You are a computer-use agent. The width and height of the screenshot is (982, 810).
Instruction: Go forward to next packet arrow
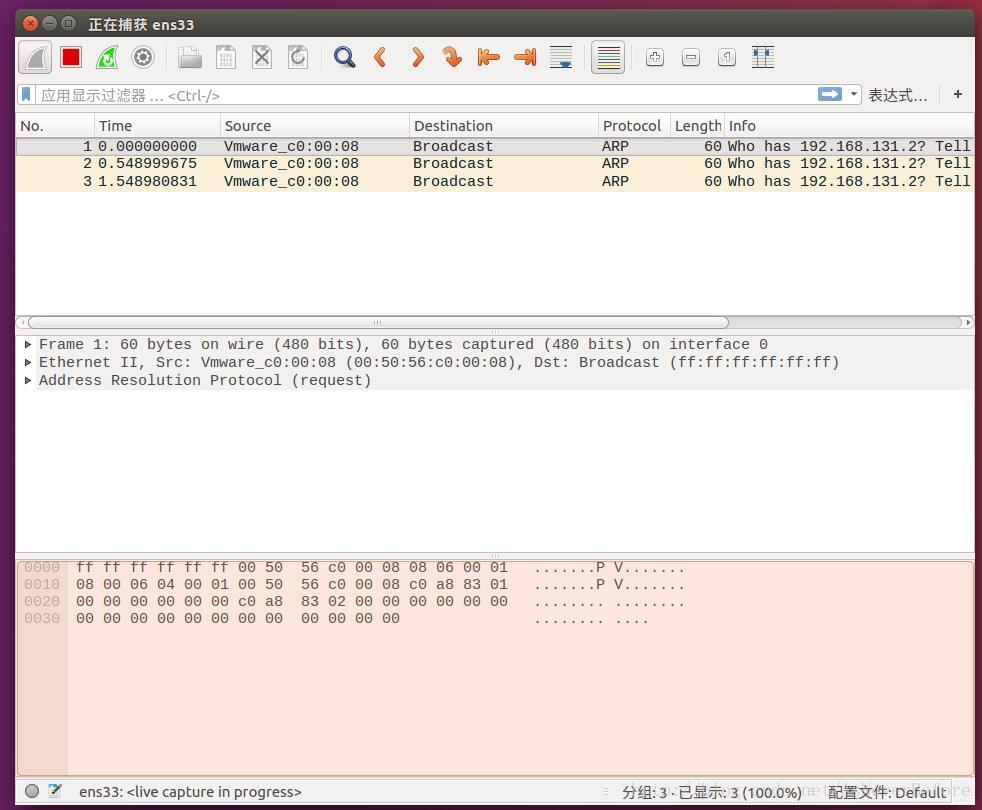point(416,58)
